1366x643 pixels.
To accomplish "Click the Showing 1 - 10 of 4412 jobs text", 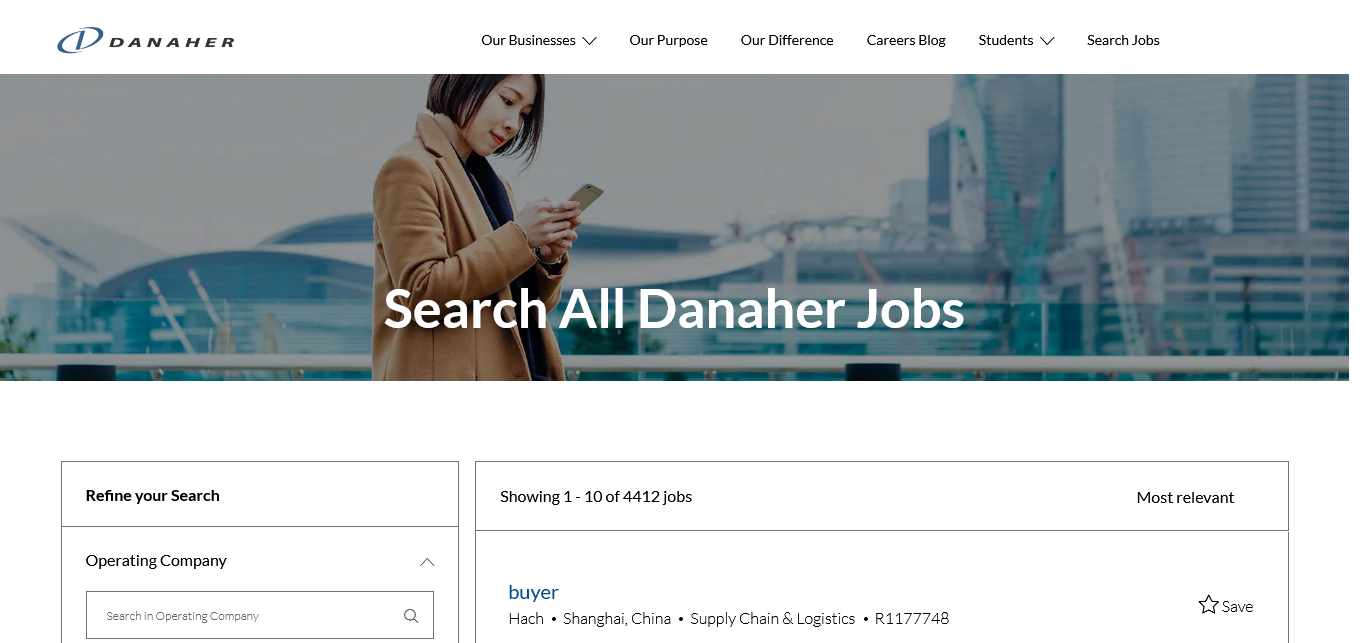I will [596, 497].
